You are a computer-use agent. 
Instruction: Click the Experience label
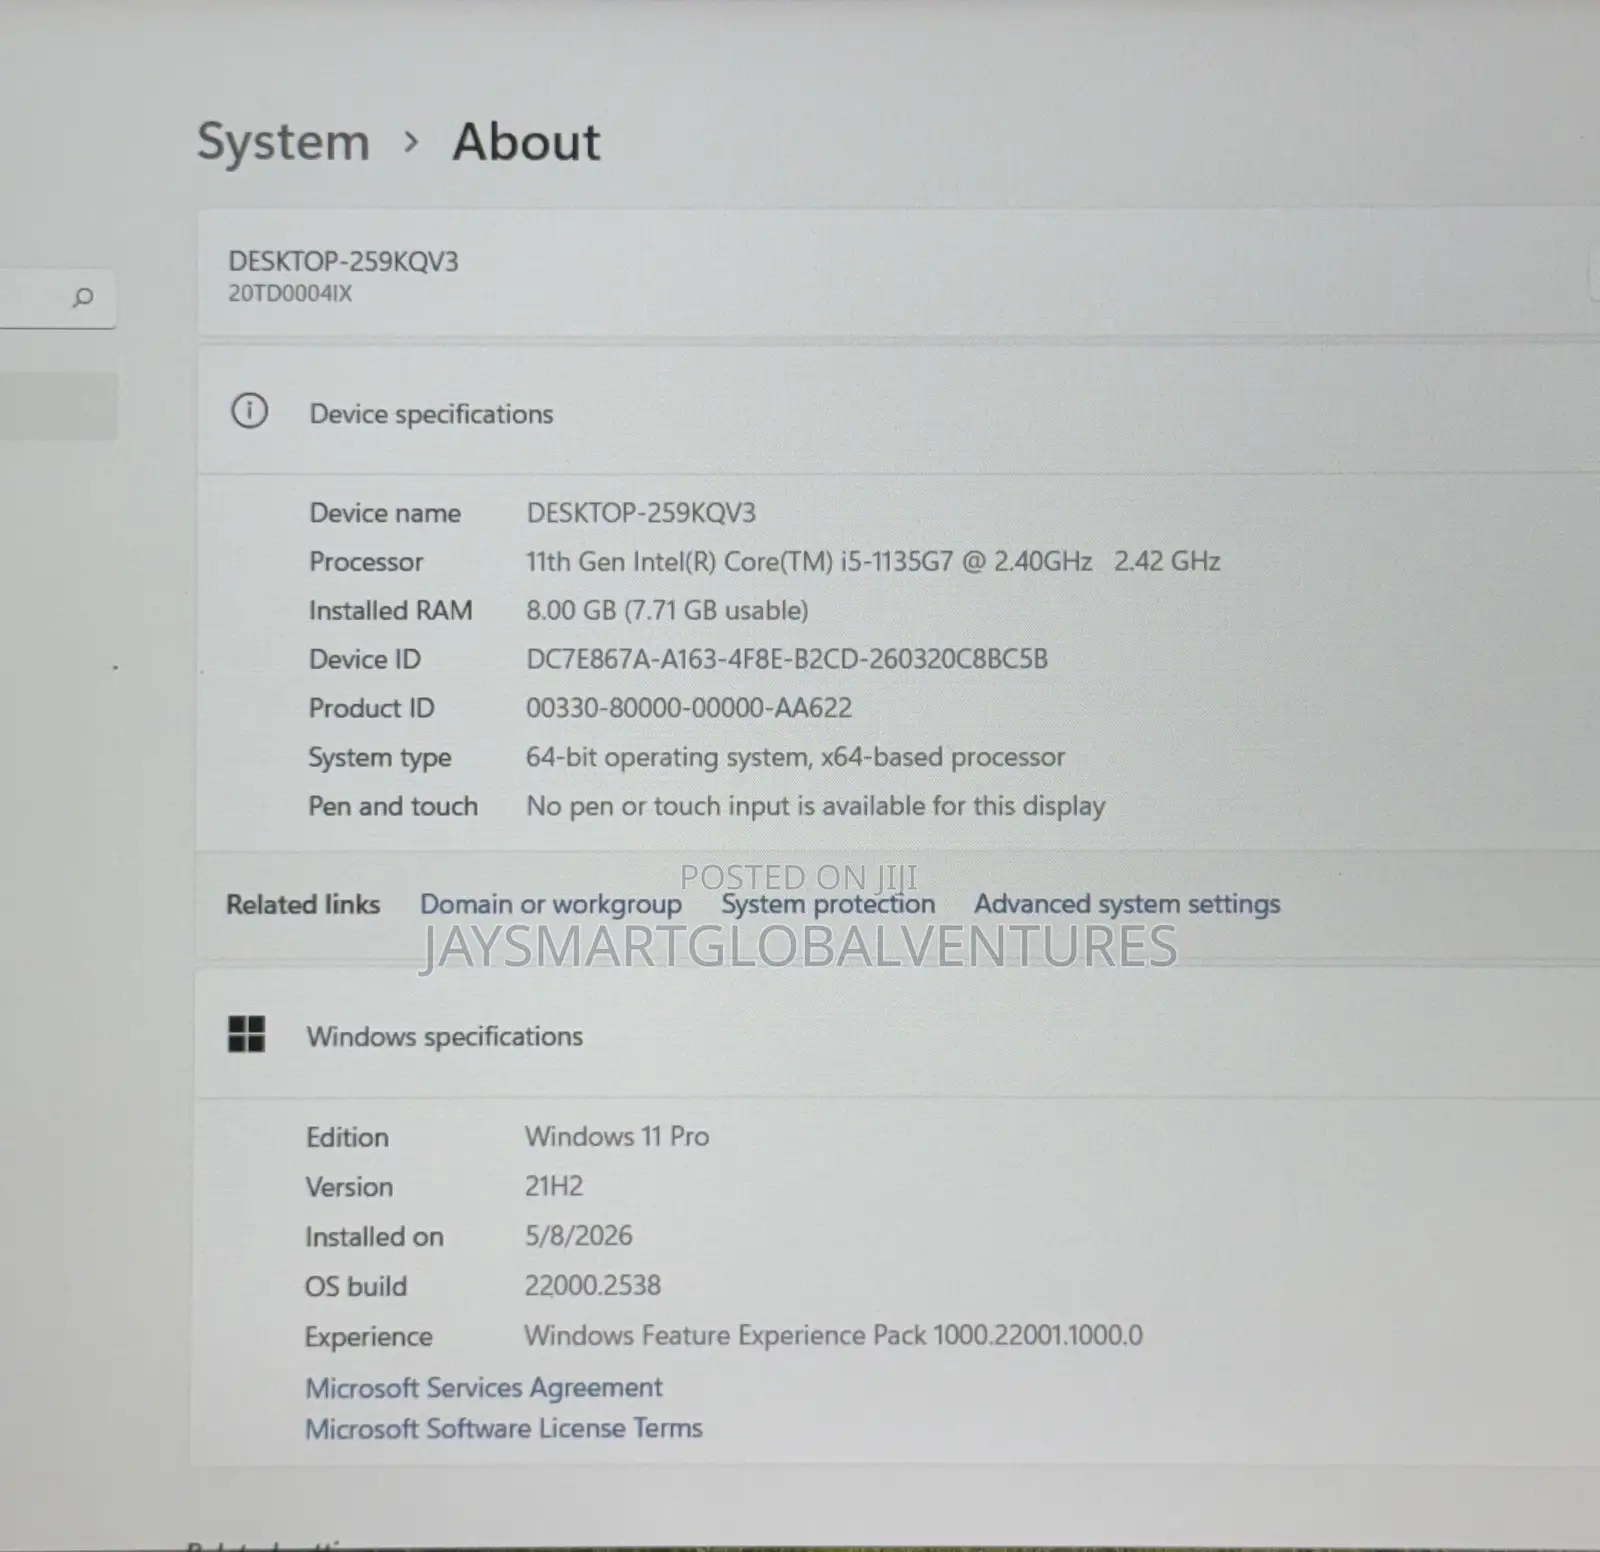coord(368,1337)
